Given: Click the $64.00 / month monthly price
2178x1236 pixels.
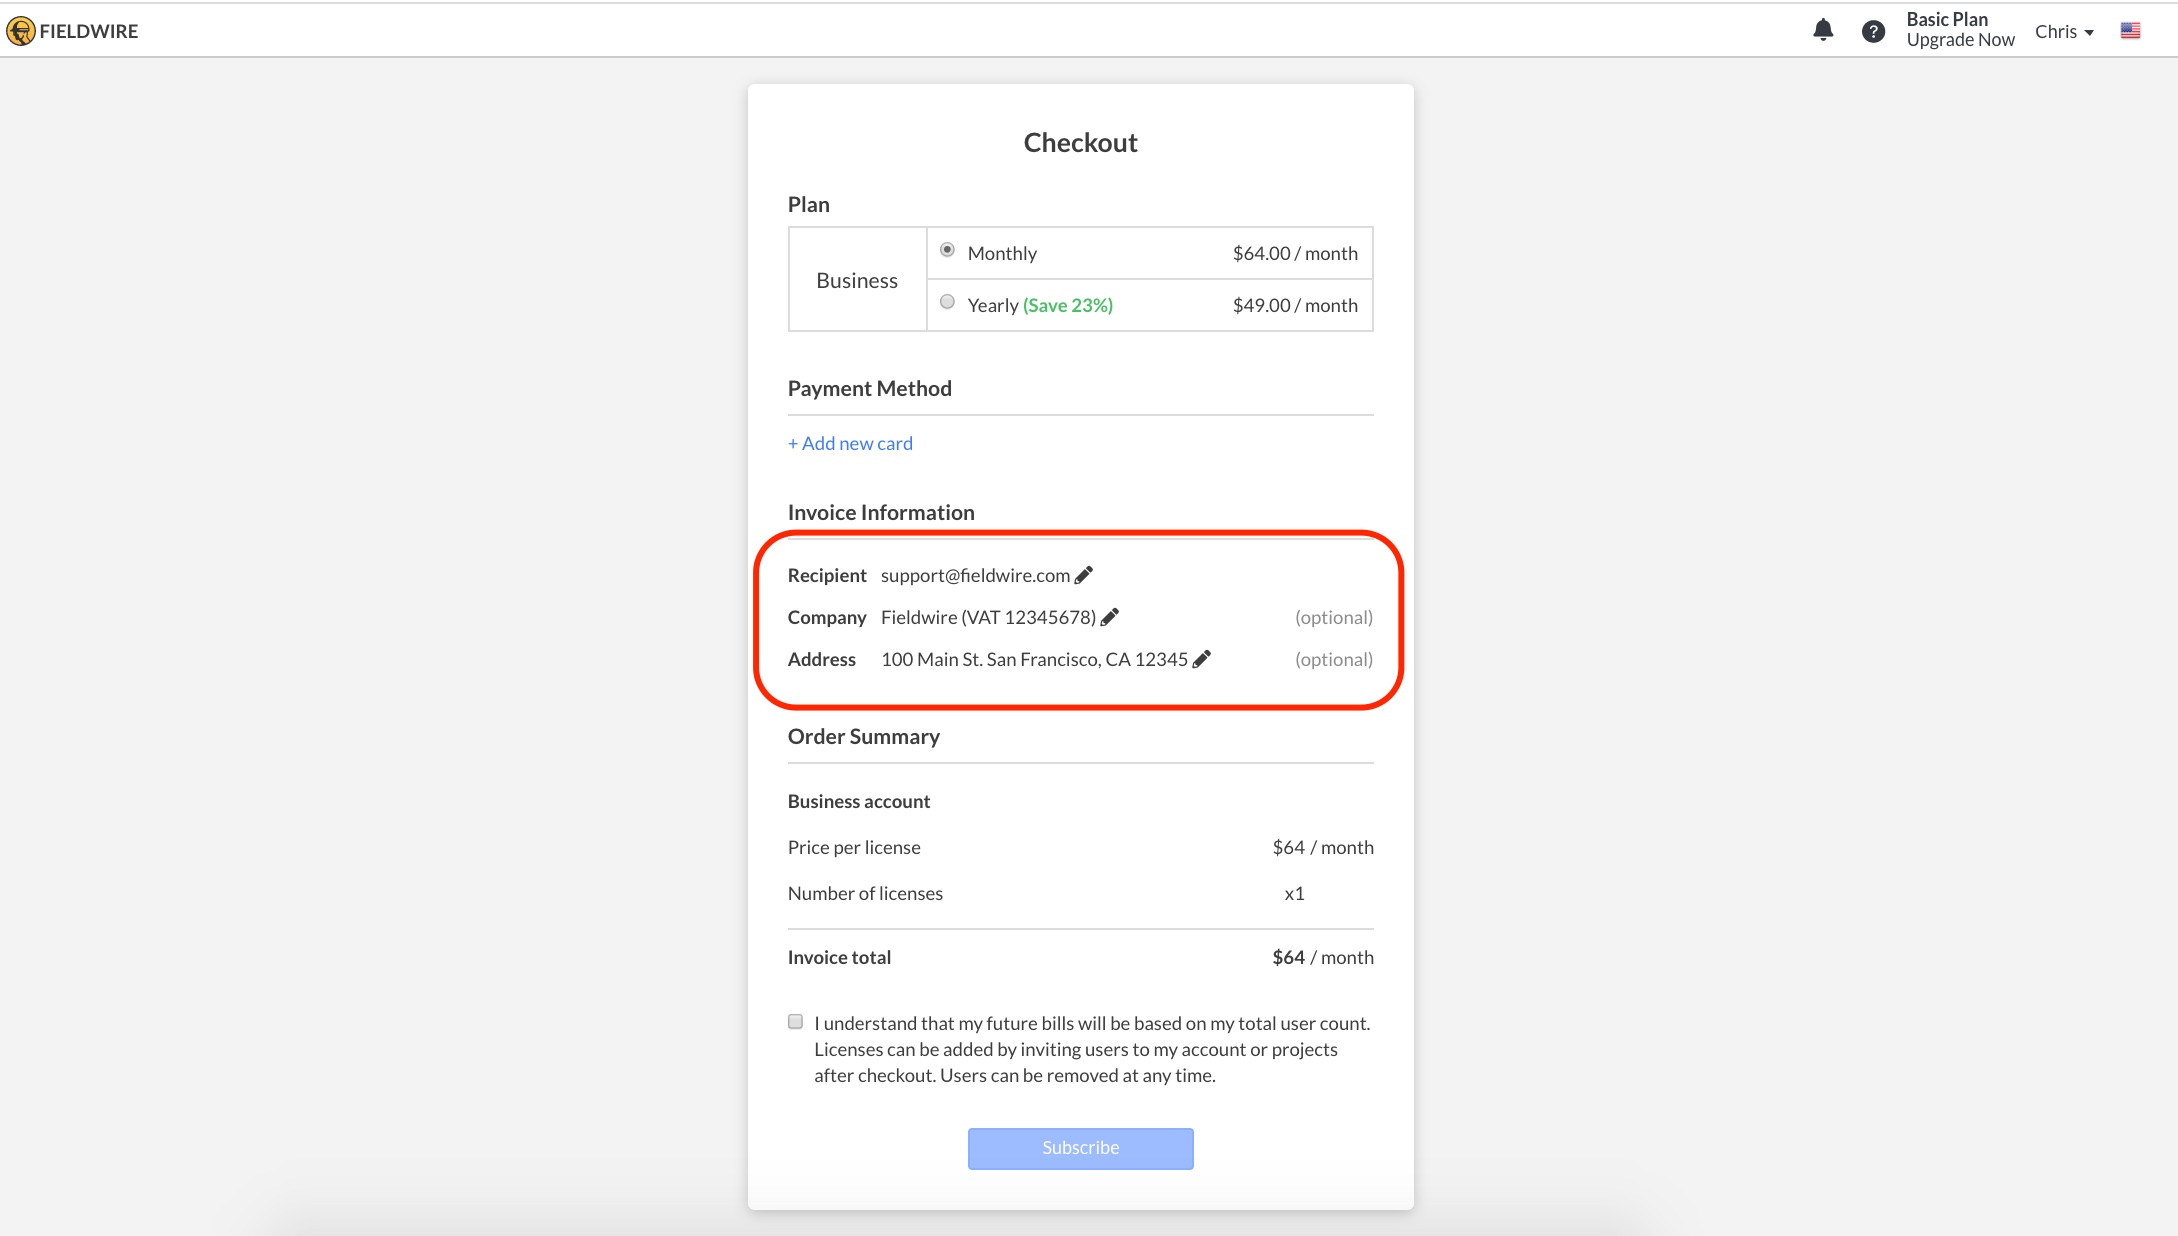Looking at the screenshot, I should tap(1295, 253).
